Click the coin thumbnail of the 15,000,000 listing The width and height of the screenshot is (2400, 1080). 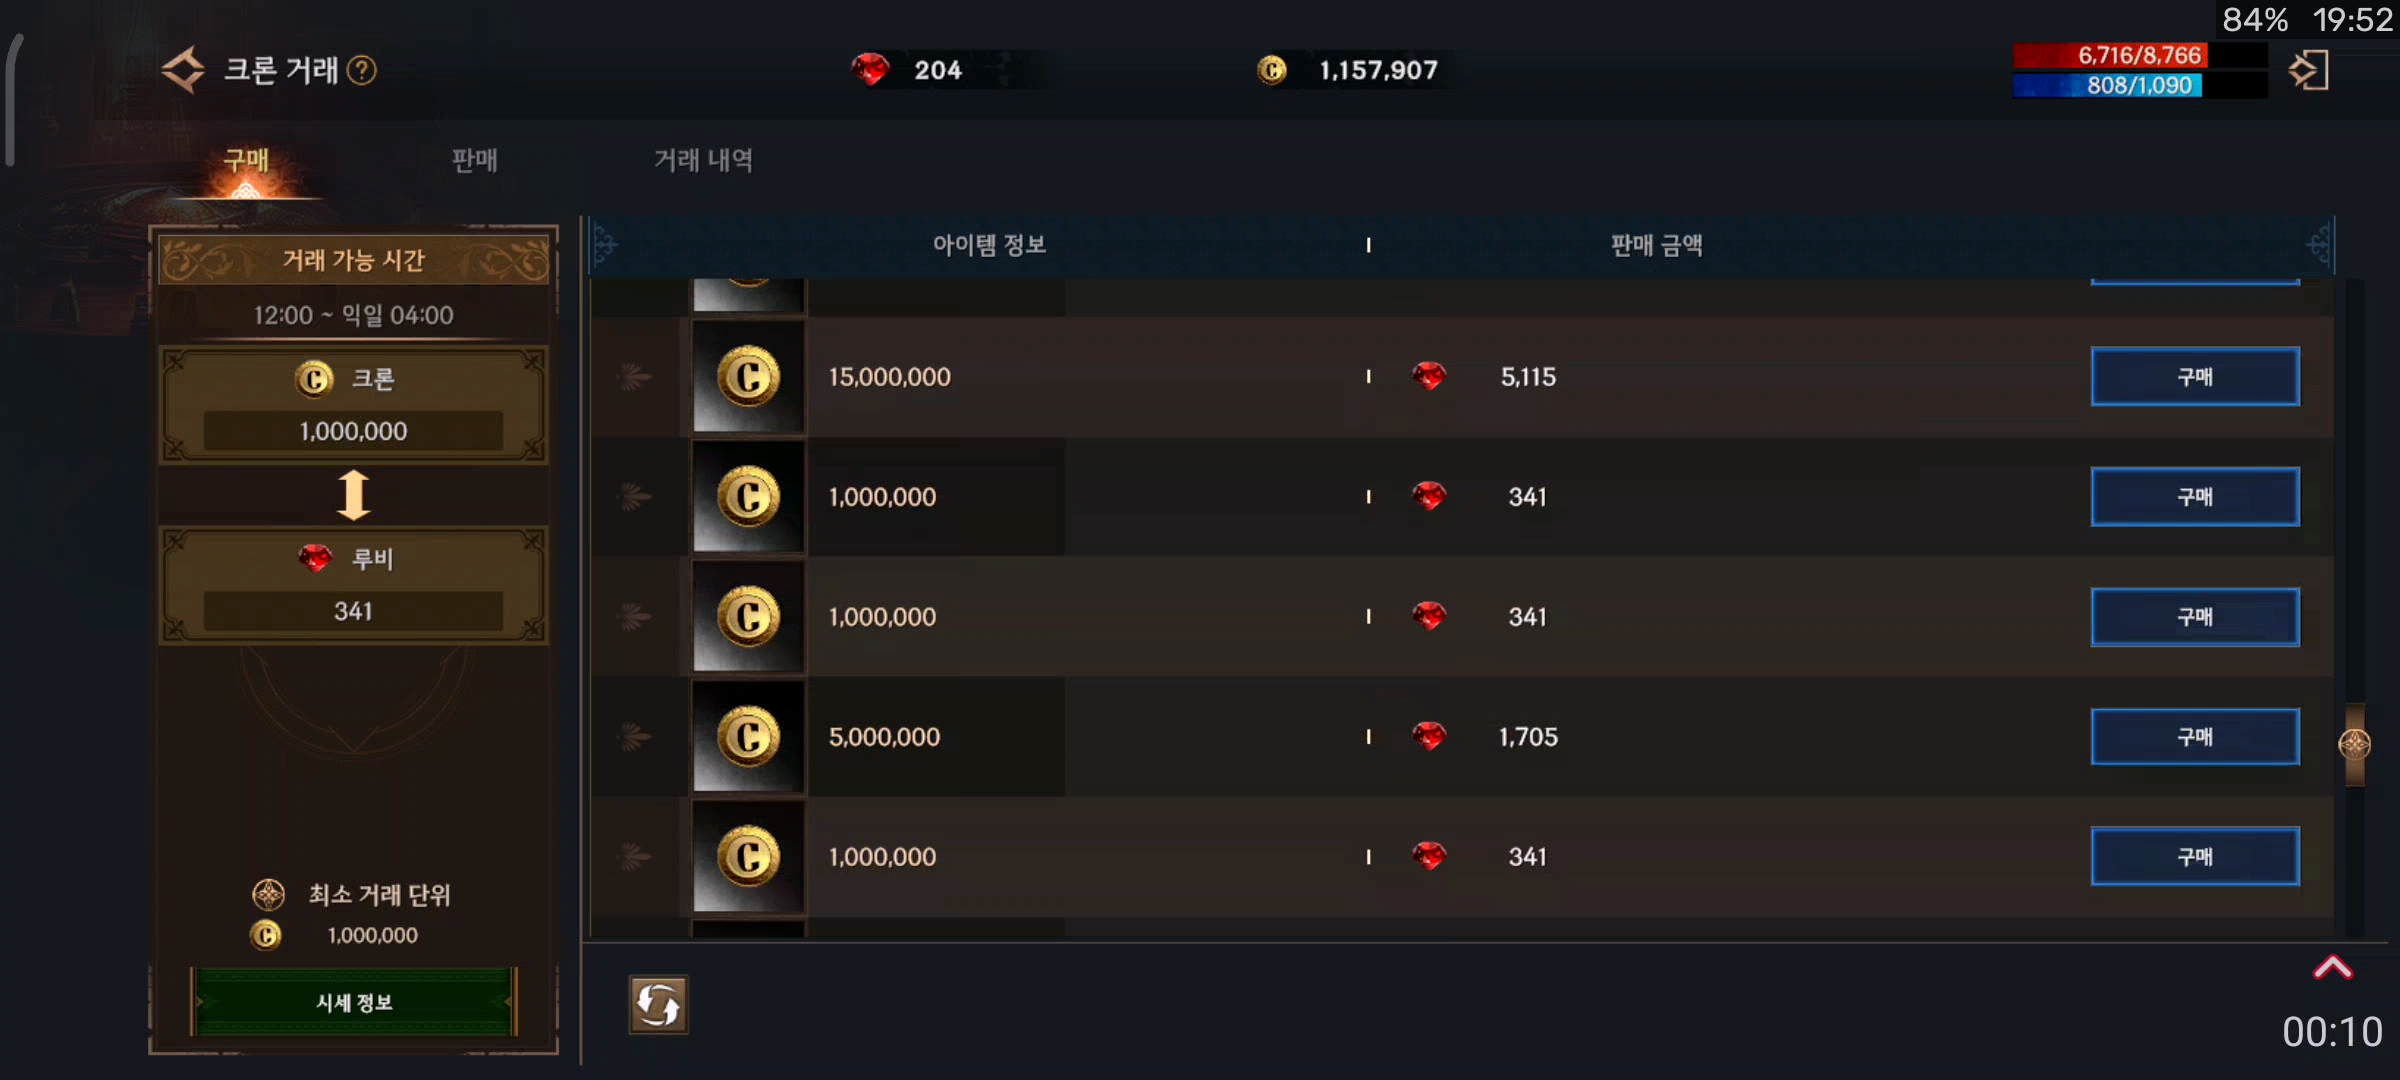pyautogui.click(x=748, y=377)
